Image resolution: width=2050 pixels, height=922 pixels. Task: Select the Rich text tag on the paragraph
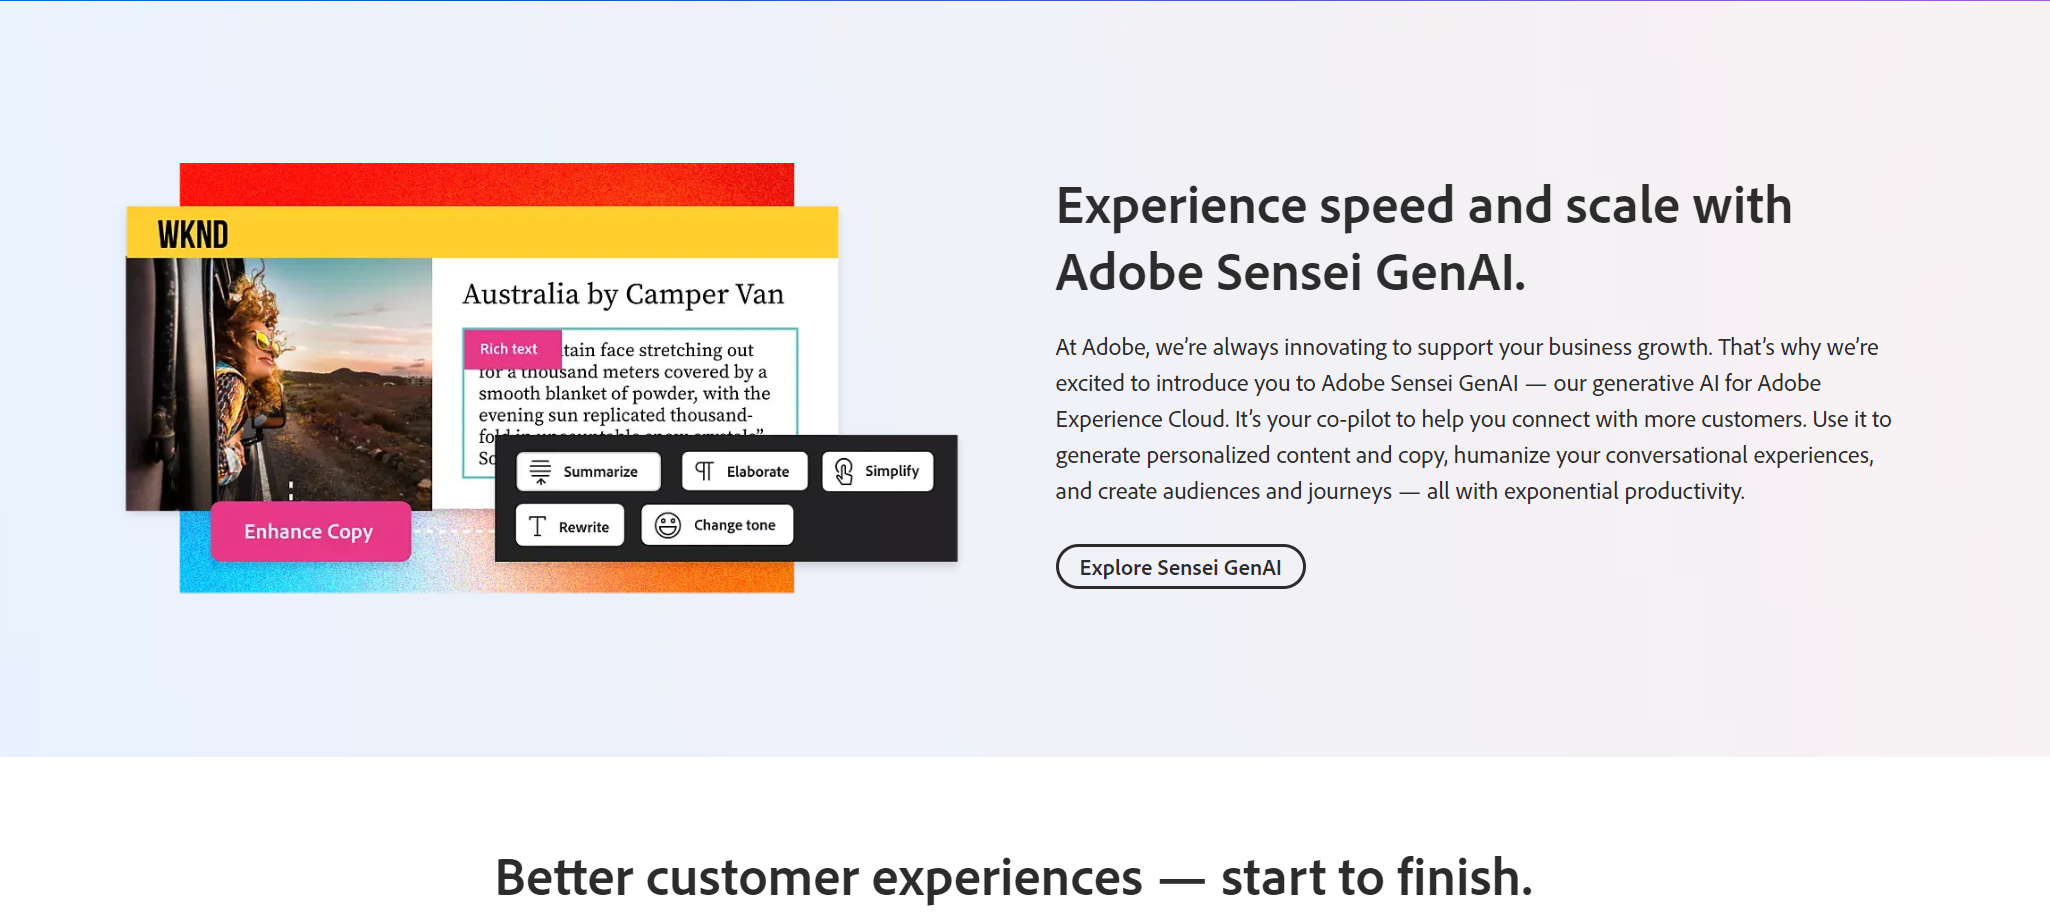[x=511, y=348]
